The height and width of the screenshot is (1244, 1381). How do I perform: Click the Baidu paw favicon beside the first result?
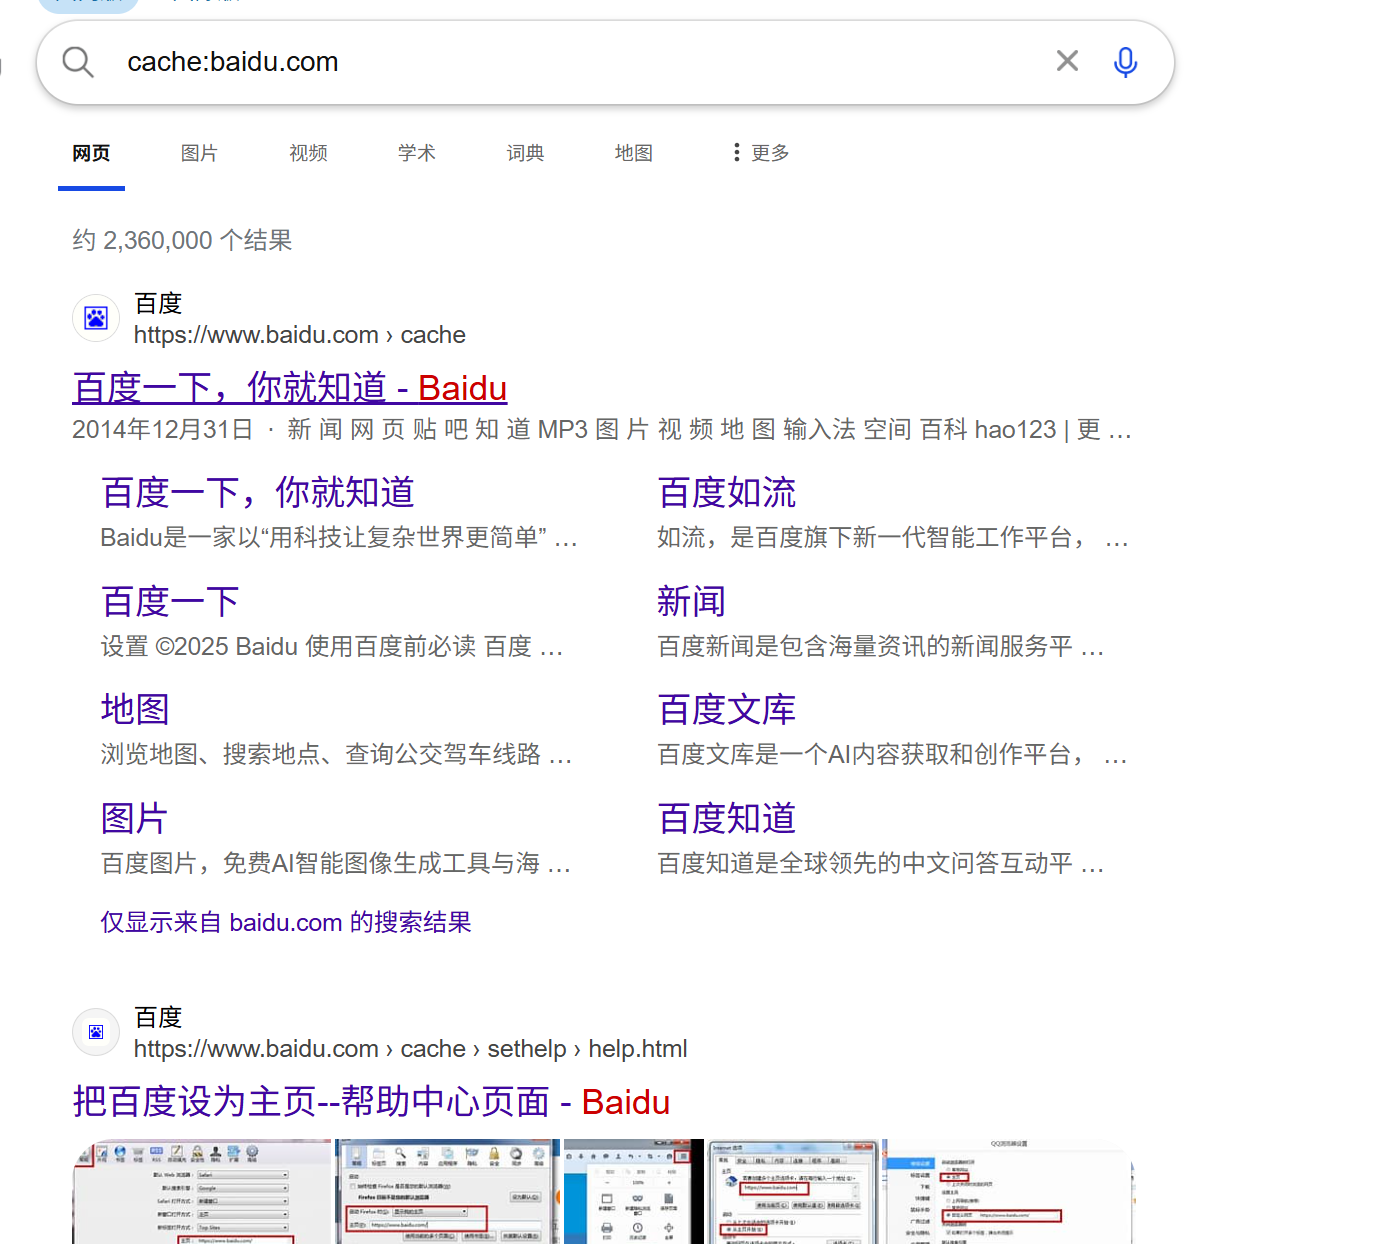95,317
